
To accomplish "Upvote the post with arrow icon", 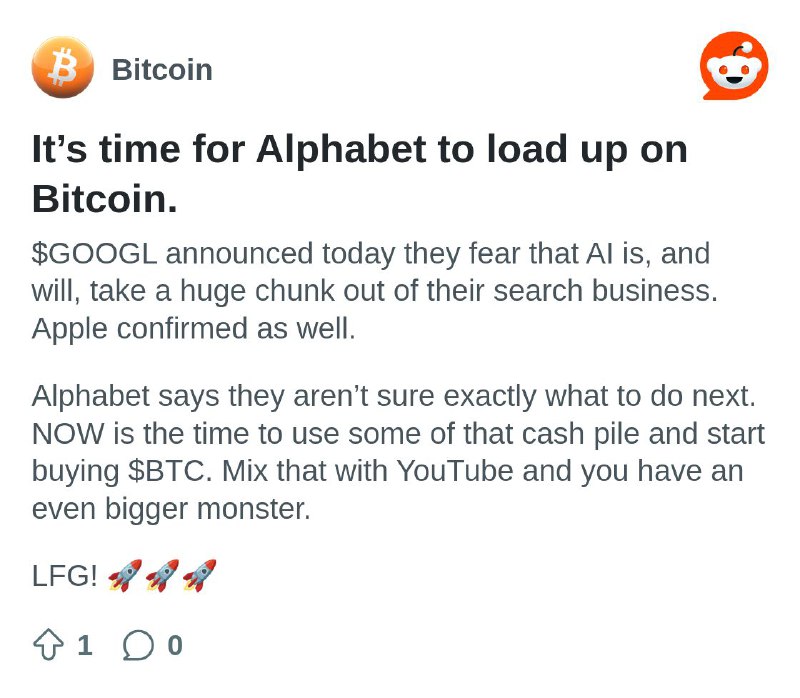I will 48,645.
